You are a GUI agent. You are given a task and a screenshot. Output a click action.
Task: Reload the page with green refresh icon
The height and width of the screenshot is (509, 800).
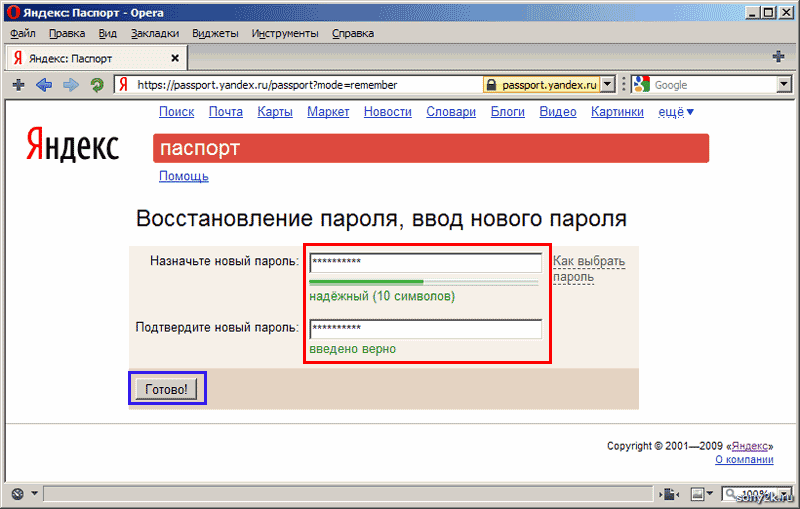(x=97, y=85)
